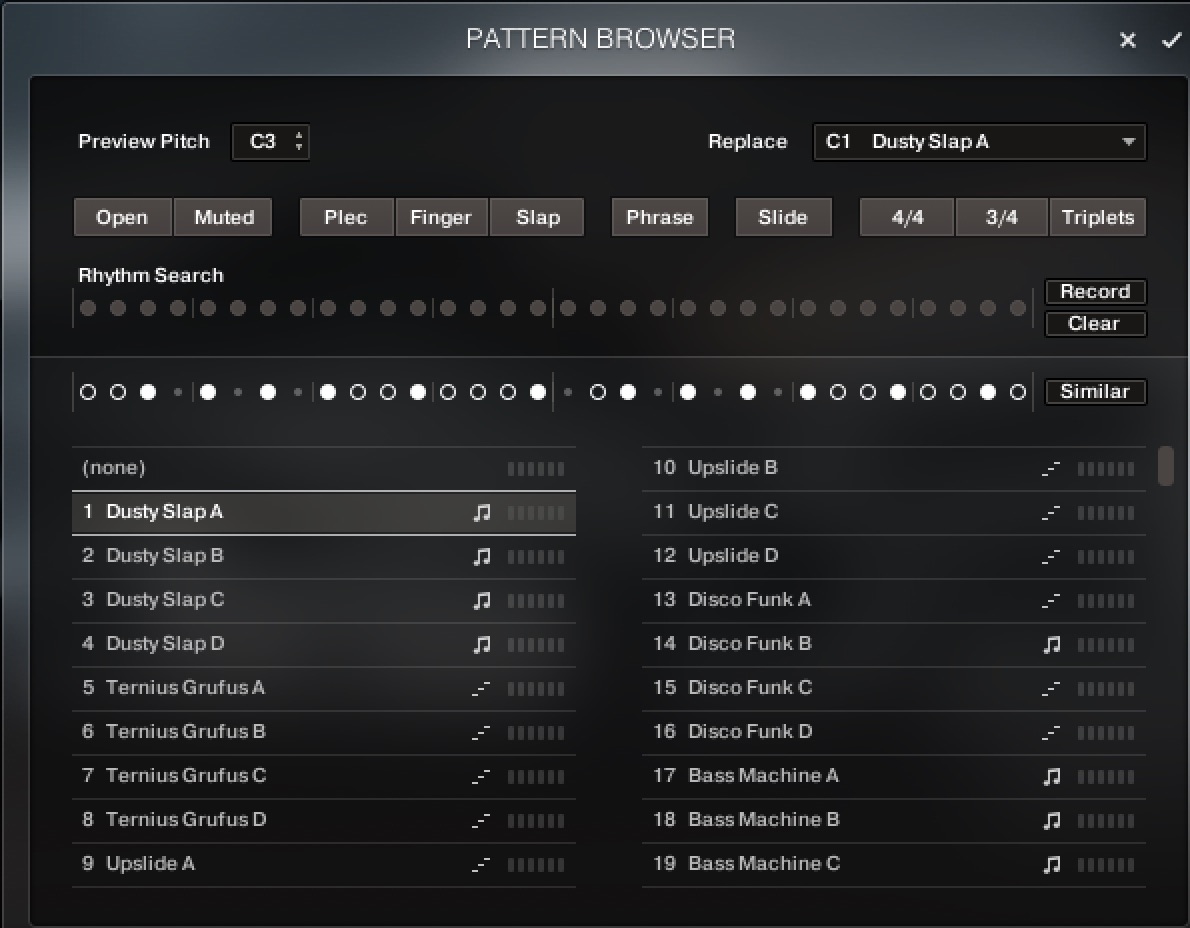Enable the Slap playing style filter
1190x928 pixels.
click(x=537, y=217)
